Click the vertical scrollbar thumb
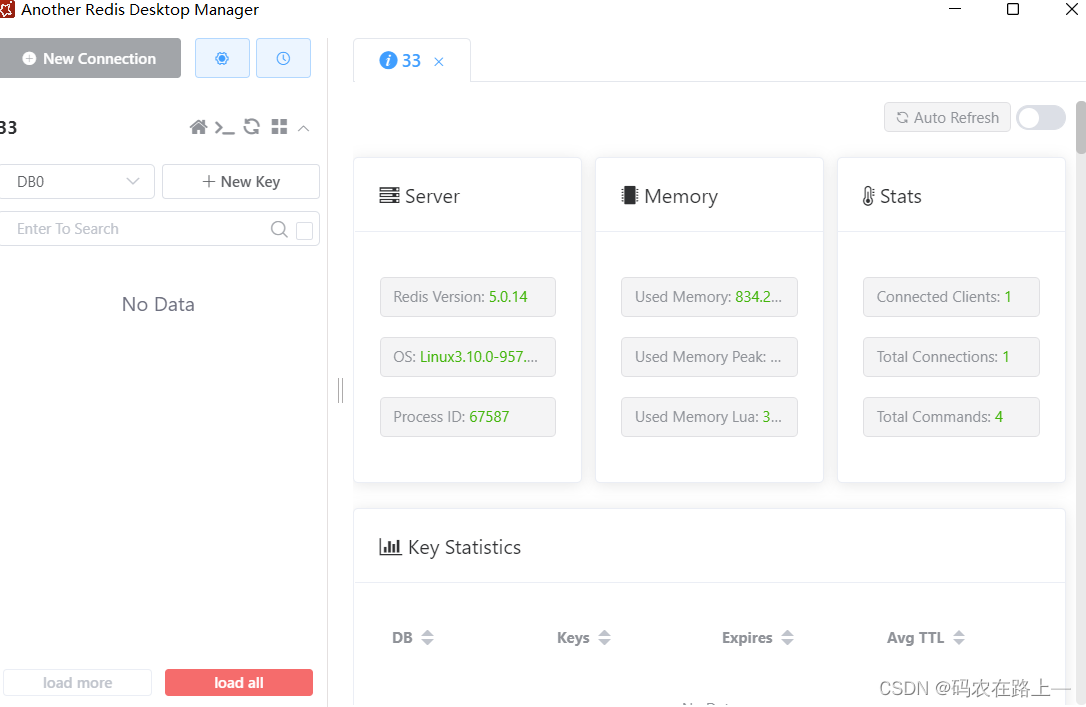This screenshot has height=707, width=1086. pos(1080,127)
